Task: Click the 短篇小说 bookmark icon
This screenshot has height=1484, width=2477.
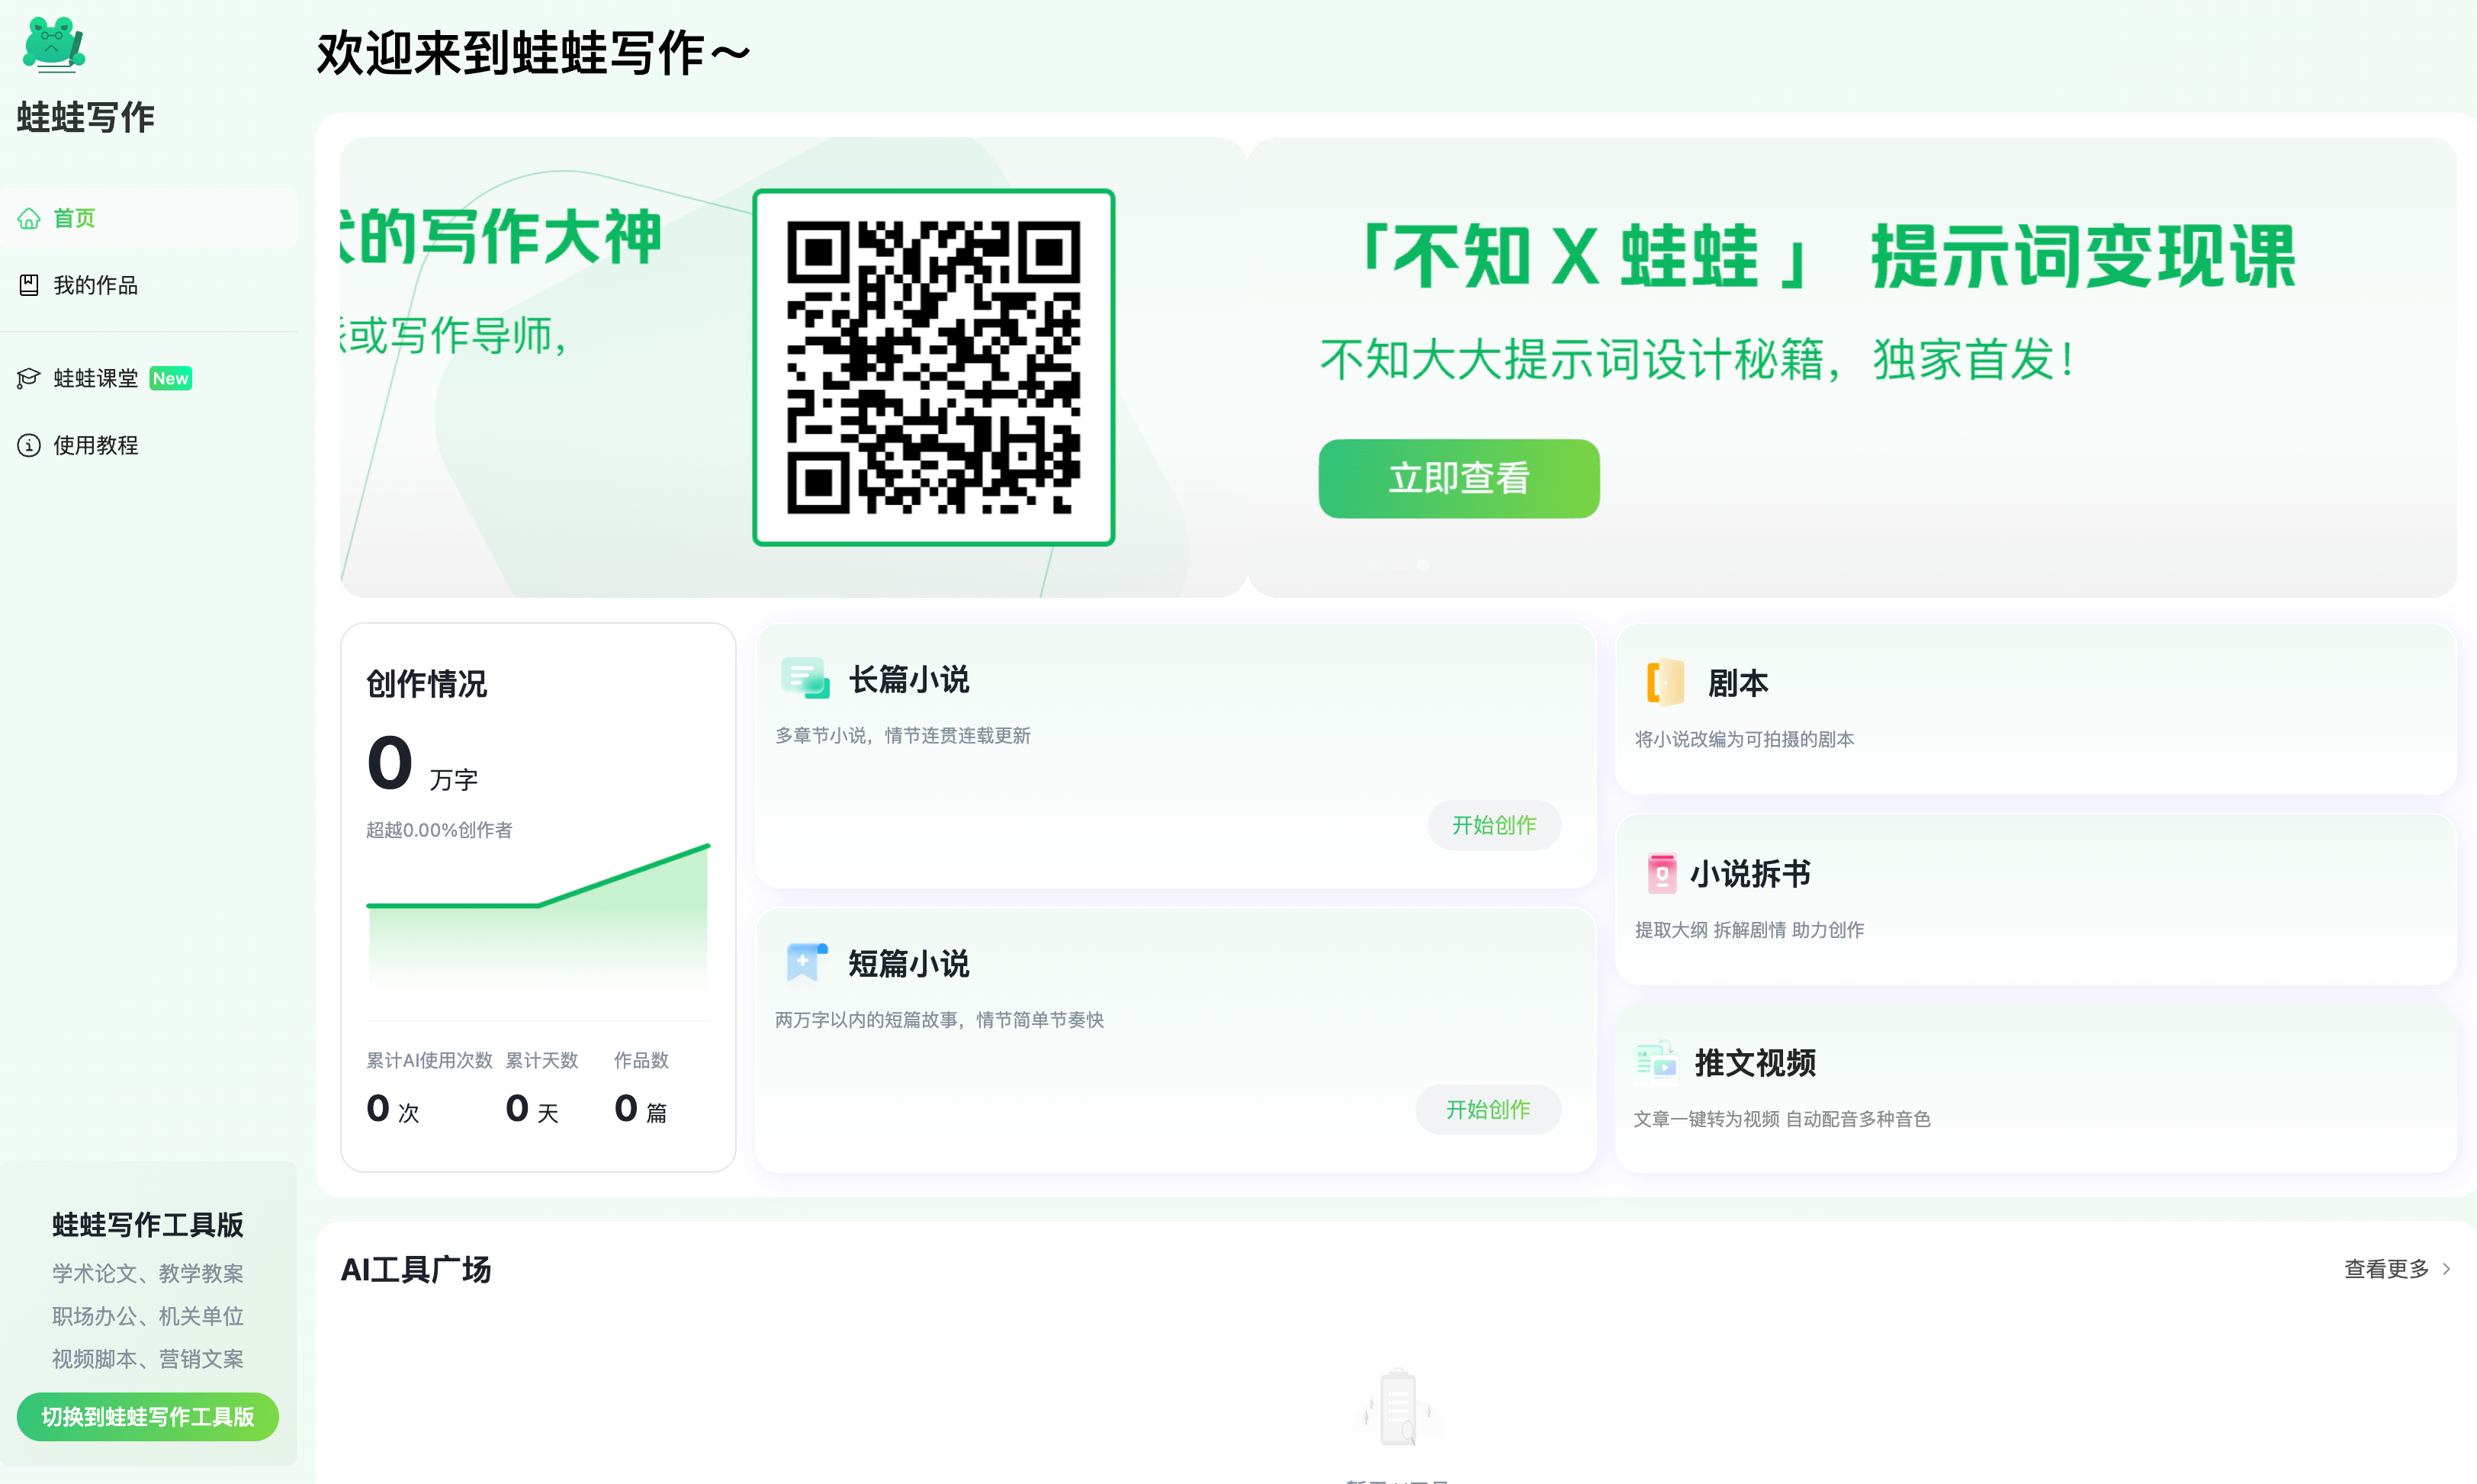Action: 806,962
